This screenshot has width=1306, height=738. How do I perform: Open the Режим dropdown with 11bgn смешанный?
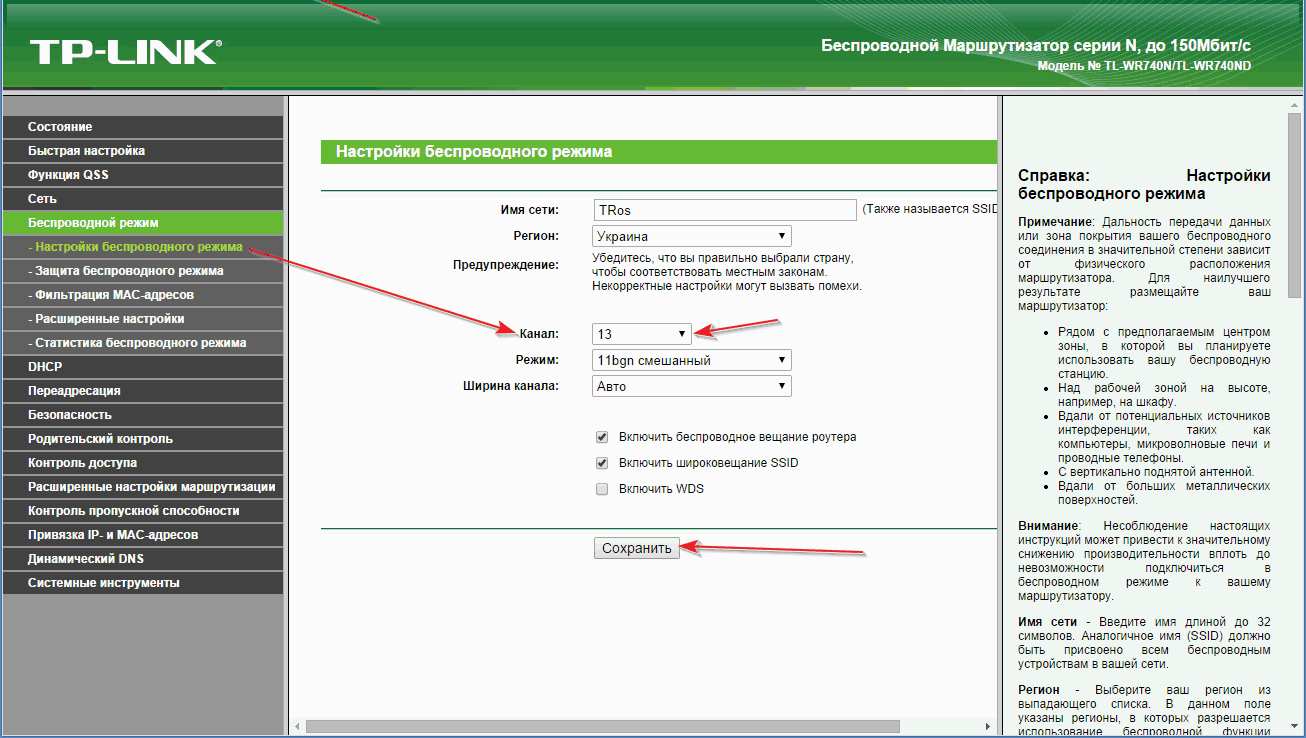[x=691, y=360]
